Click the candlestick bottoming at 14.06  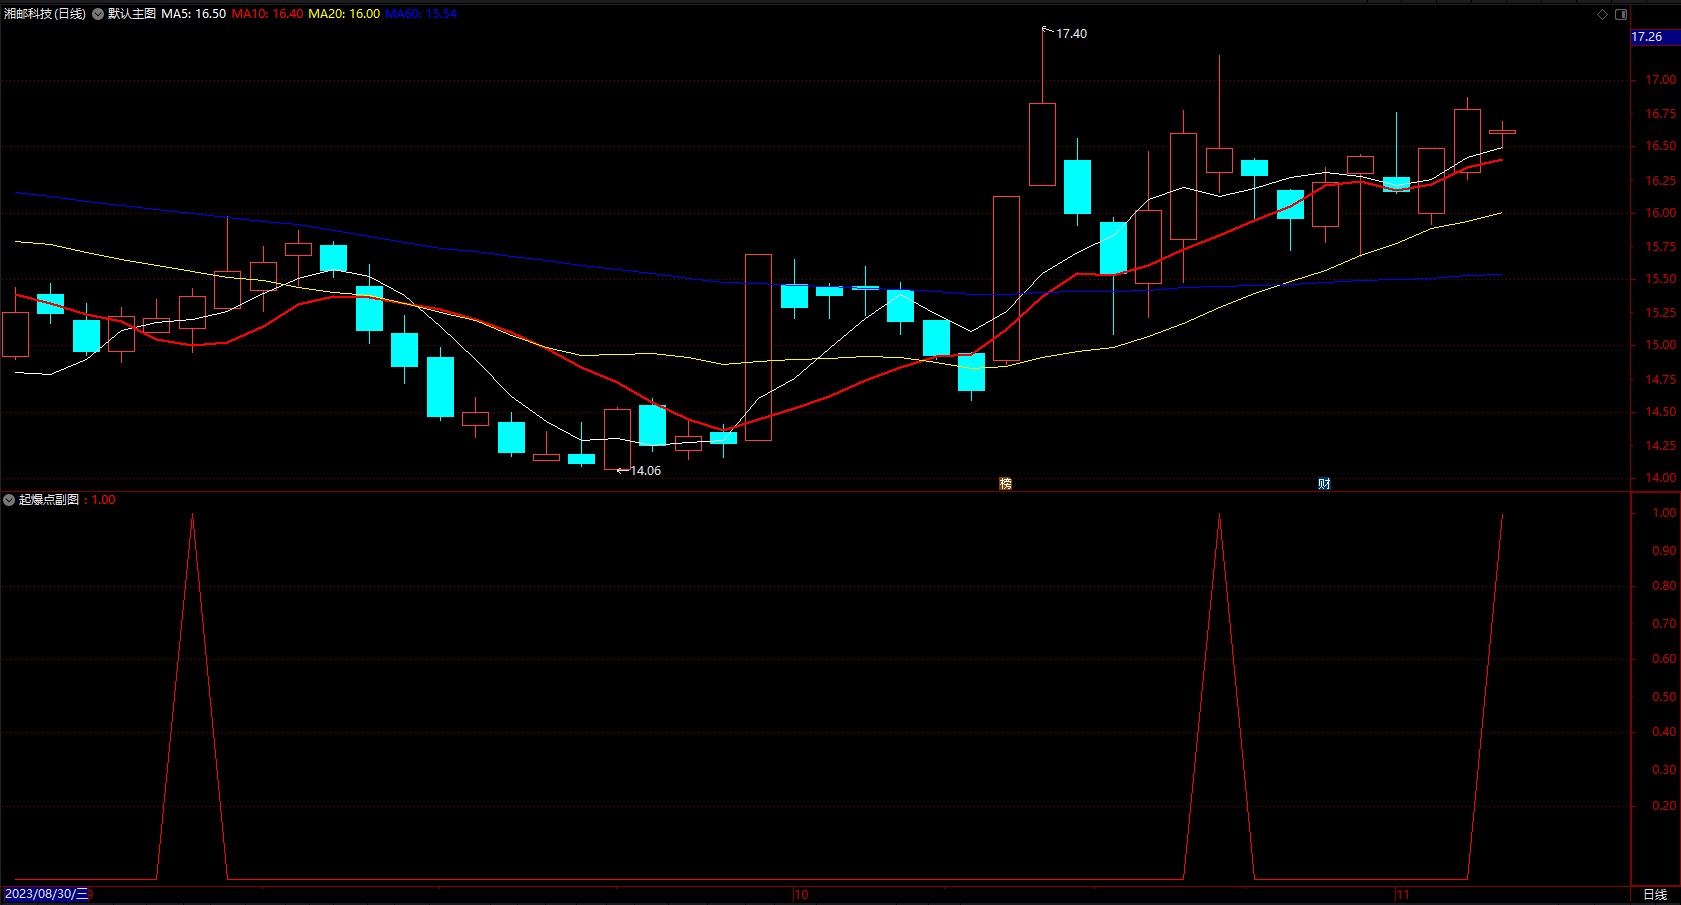[x=617, y=439]
